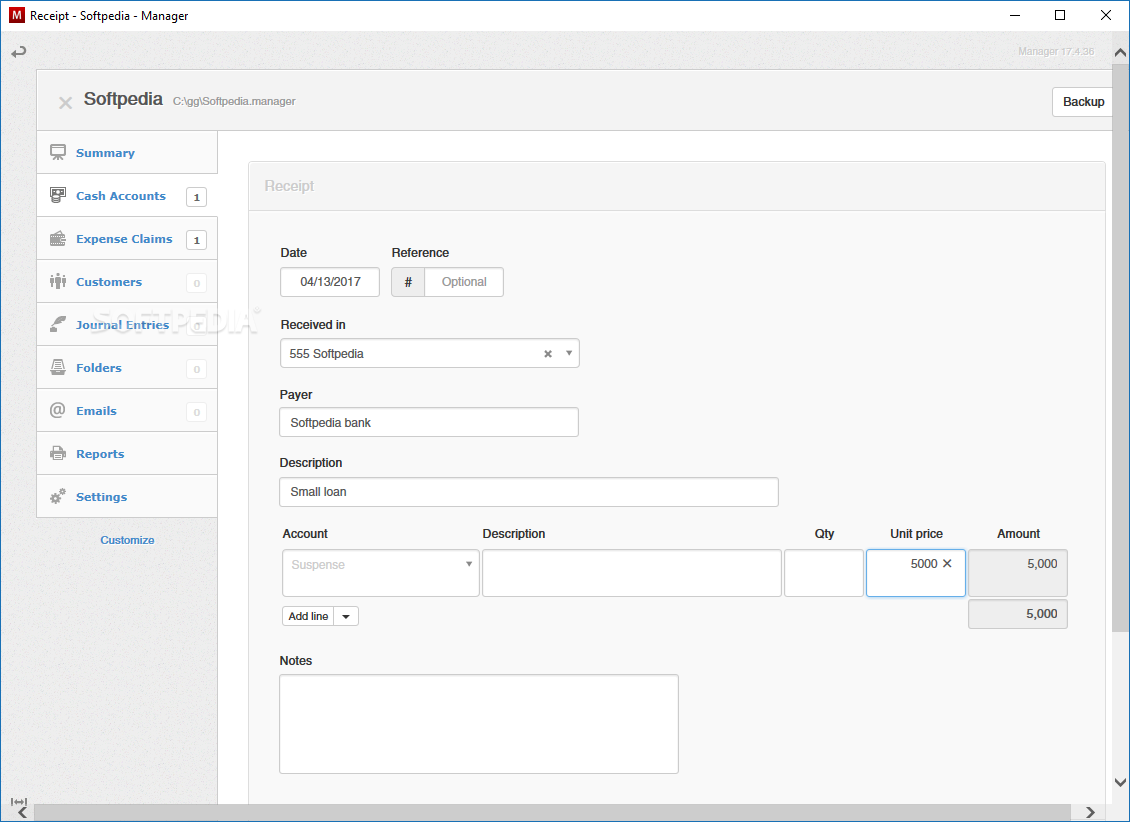Image resolution: width=1130 pixels, height=822 pixels.
Task: Open the Summary tab
Action: [127, 153]
